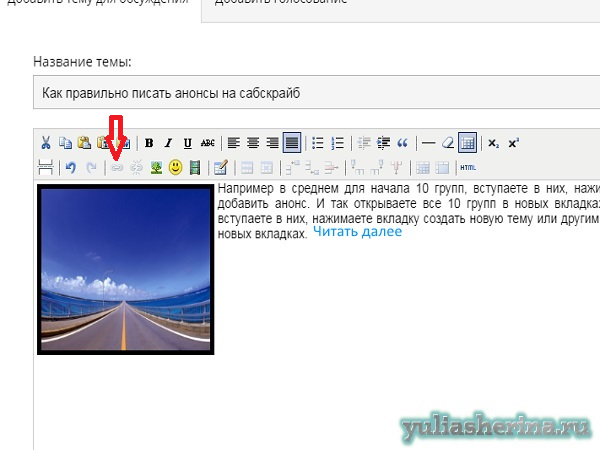Image resolution: width=600 pixels, height=450 pixels.
Task: Open the HTML source editor
Action: 468,168
